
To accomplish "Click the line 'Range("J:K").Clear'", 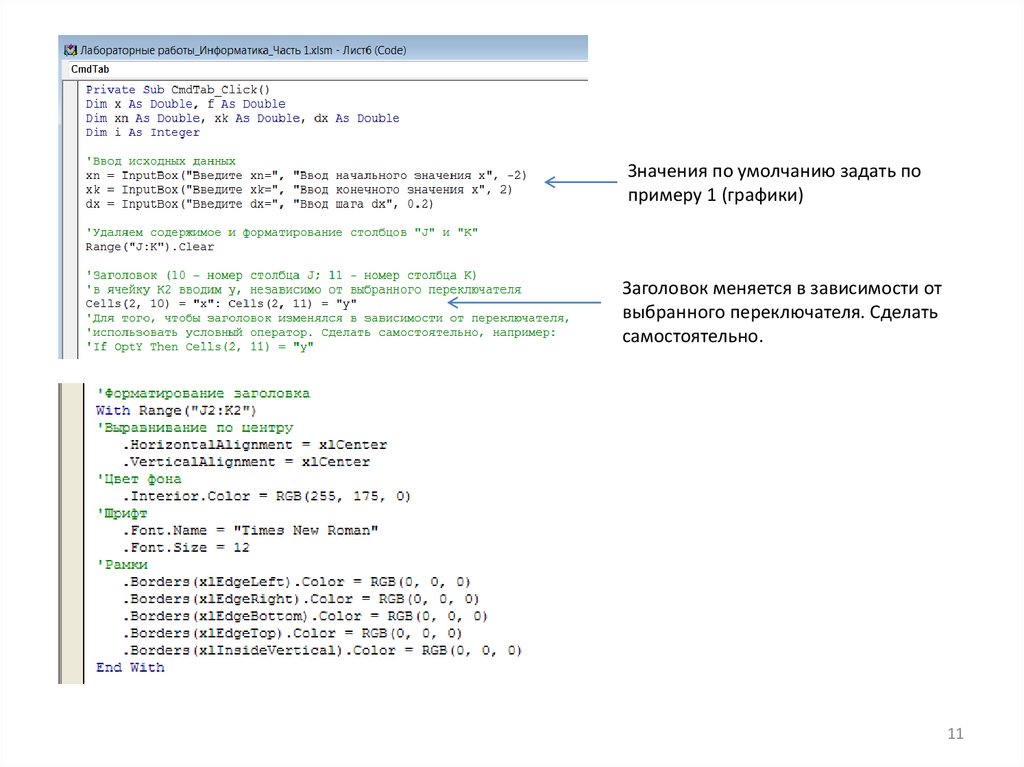I will tap(150, 247).
